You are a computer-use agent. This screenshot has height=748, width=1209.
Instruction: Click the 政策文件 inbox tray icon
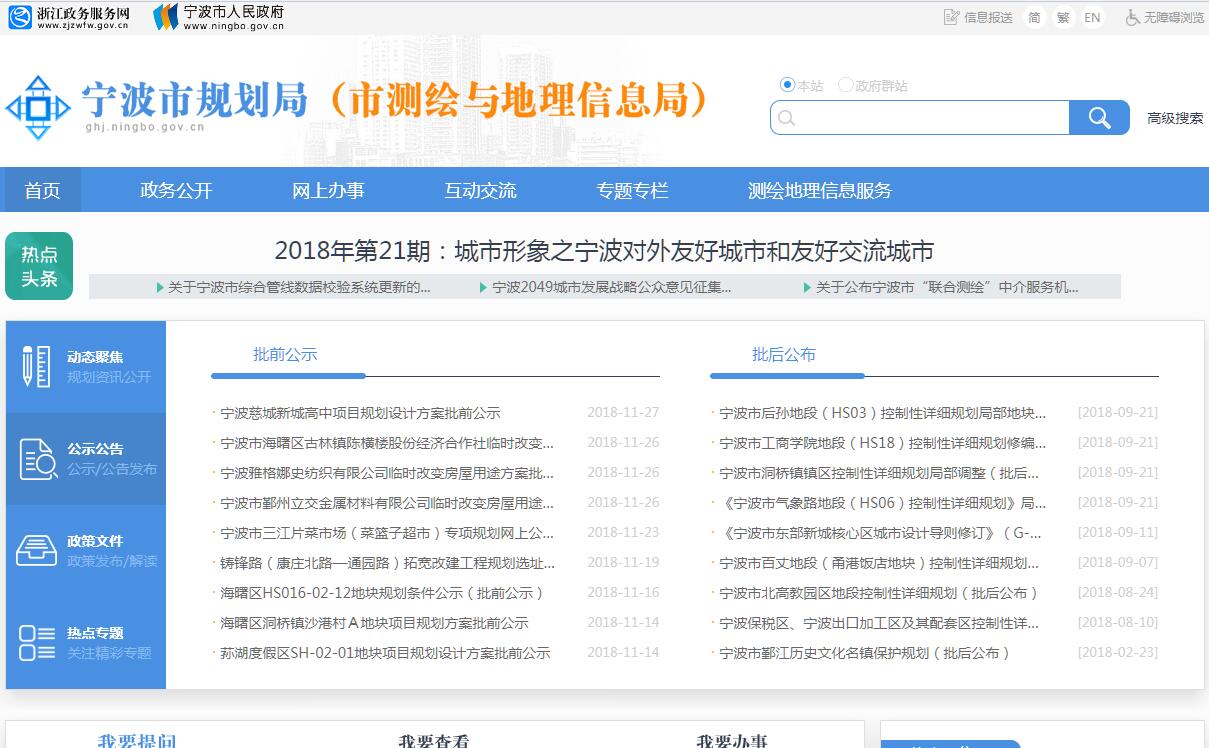click(x=36, y=550)
